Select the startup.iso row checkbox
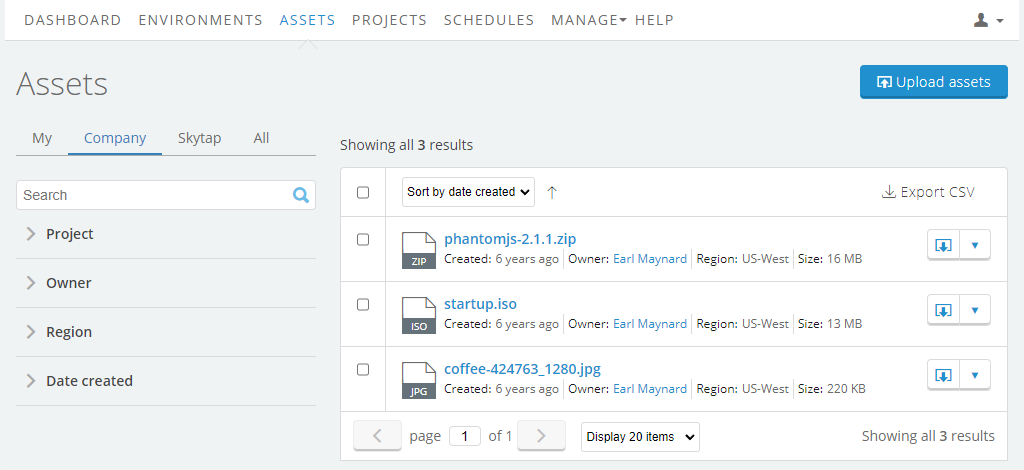Viewport: 1024px width, 470px height. (x=363, y=304)
